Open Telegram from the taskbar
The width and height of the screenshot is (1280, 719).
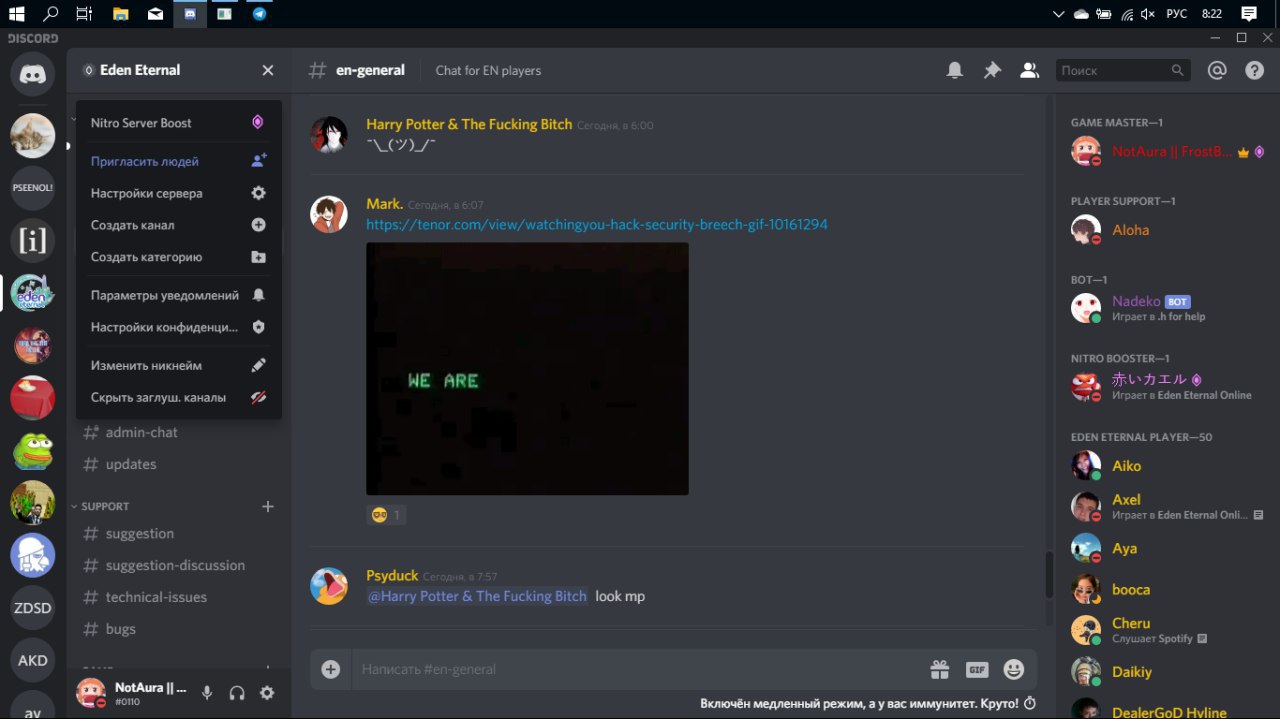click(x=260, y=14)
